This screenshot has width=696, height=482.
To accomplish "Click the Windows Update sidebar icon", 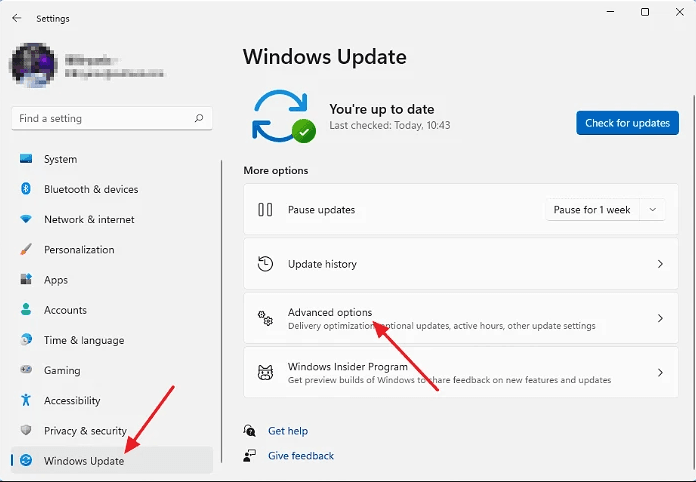I will pyautogui.click(x=26, y=460).
